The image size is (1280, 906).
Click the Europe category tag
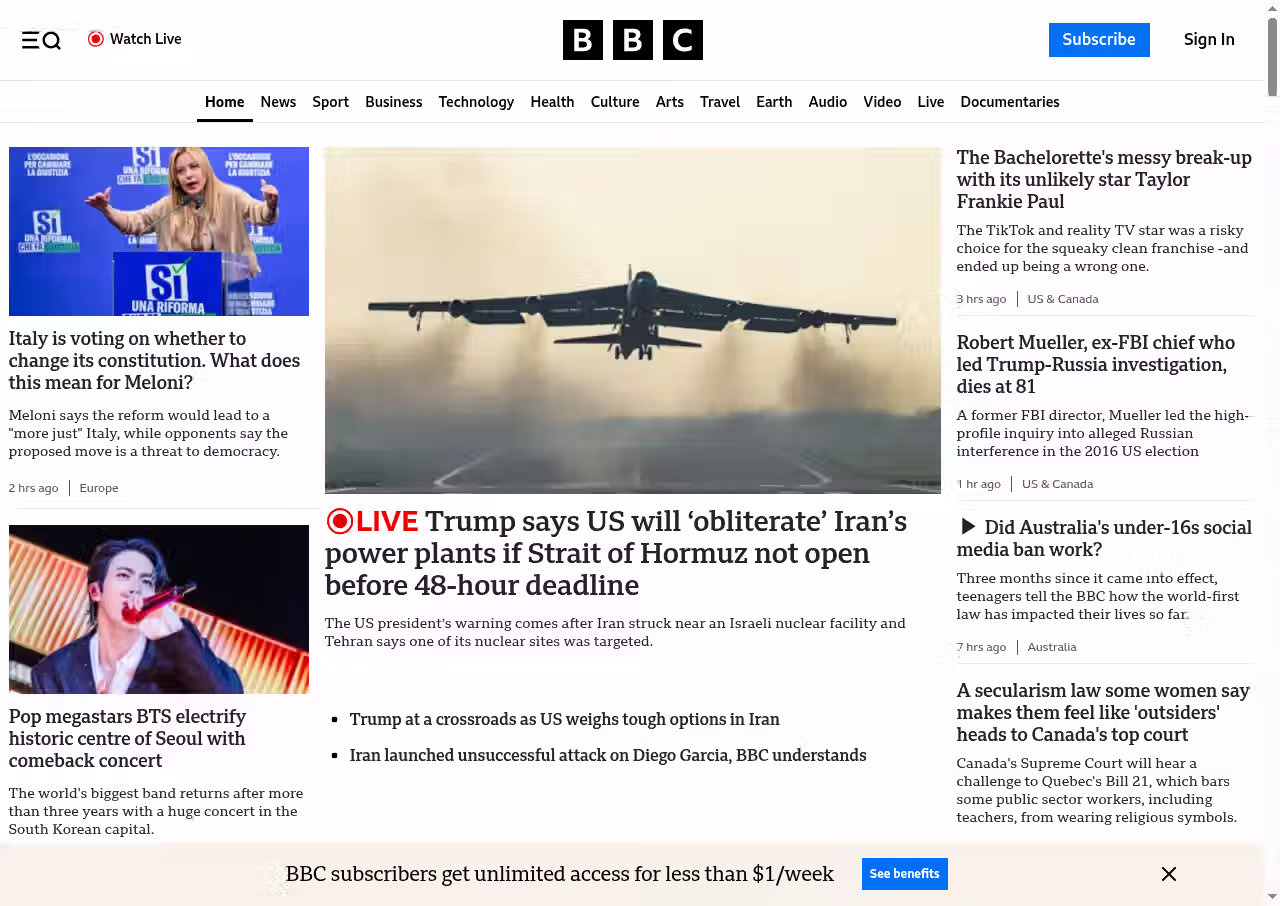99,488
